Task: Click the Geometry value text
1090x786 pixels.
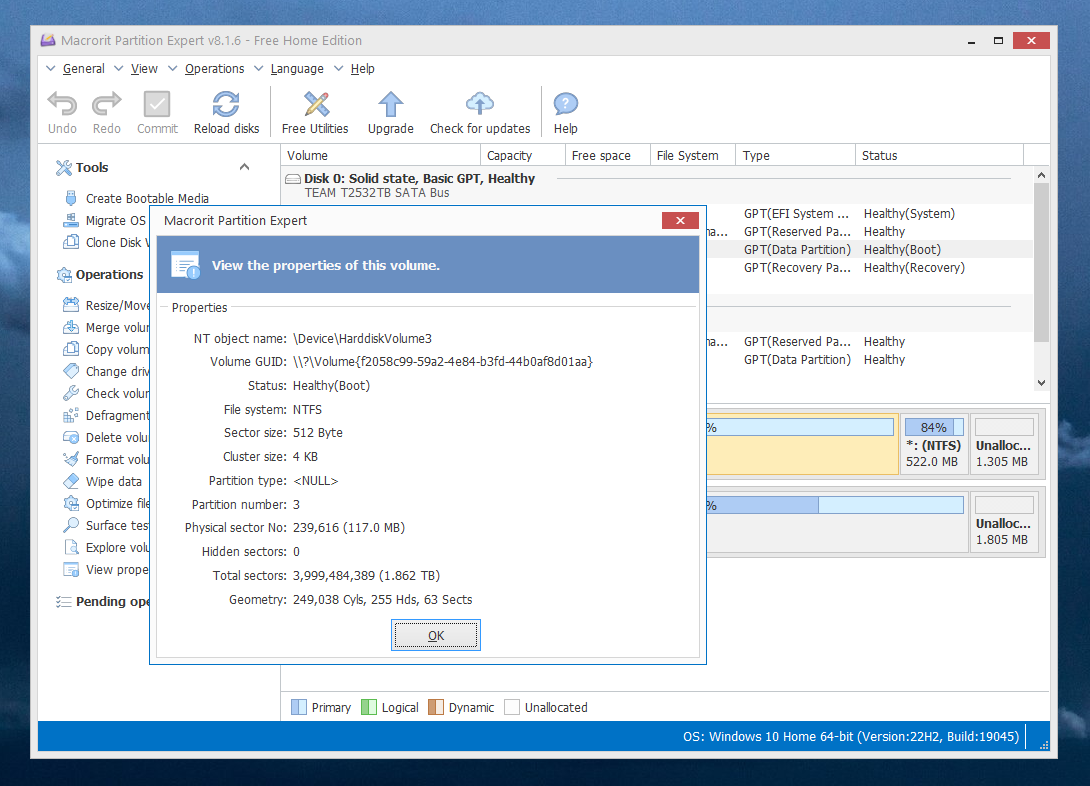Action: [x=382, y=599]
